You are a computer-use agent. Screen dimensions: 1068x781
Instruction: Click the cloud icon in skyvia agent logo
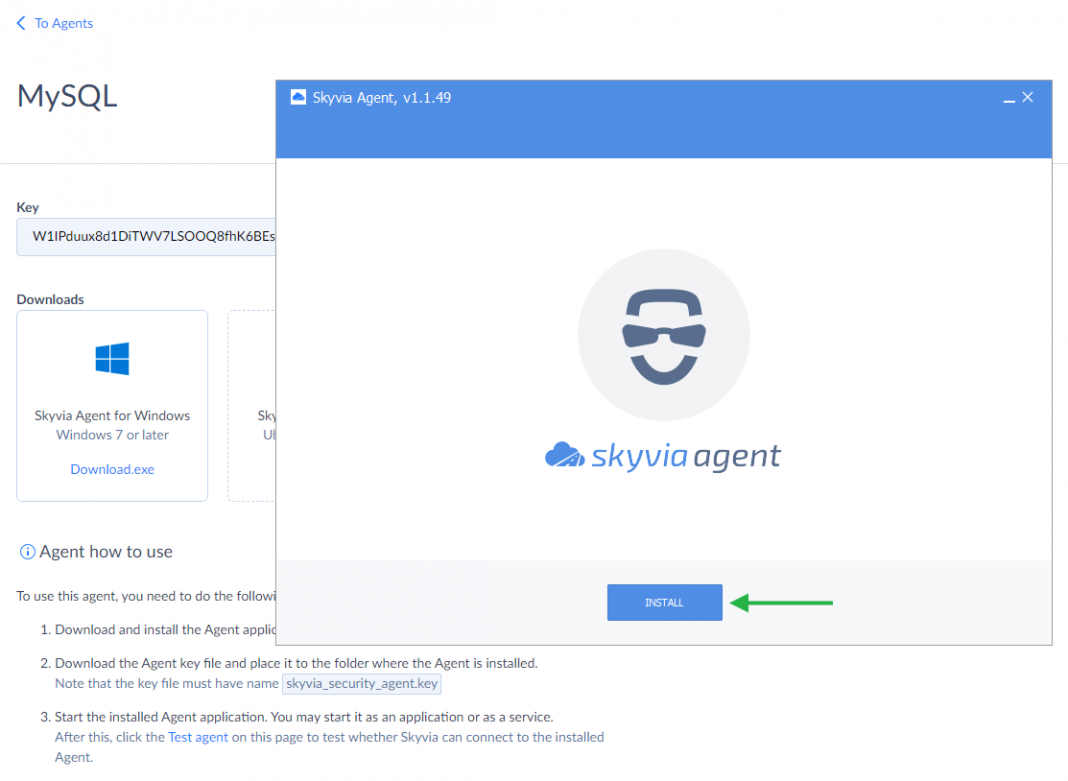click(564, 456)
